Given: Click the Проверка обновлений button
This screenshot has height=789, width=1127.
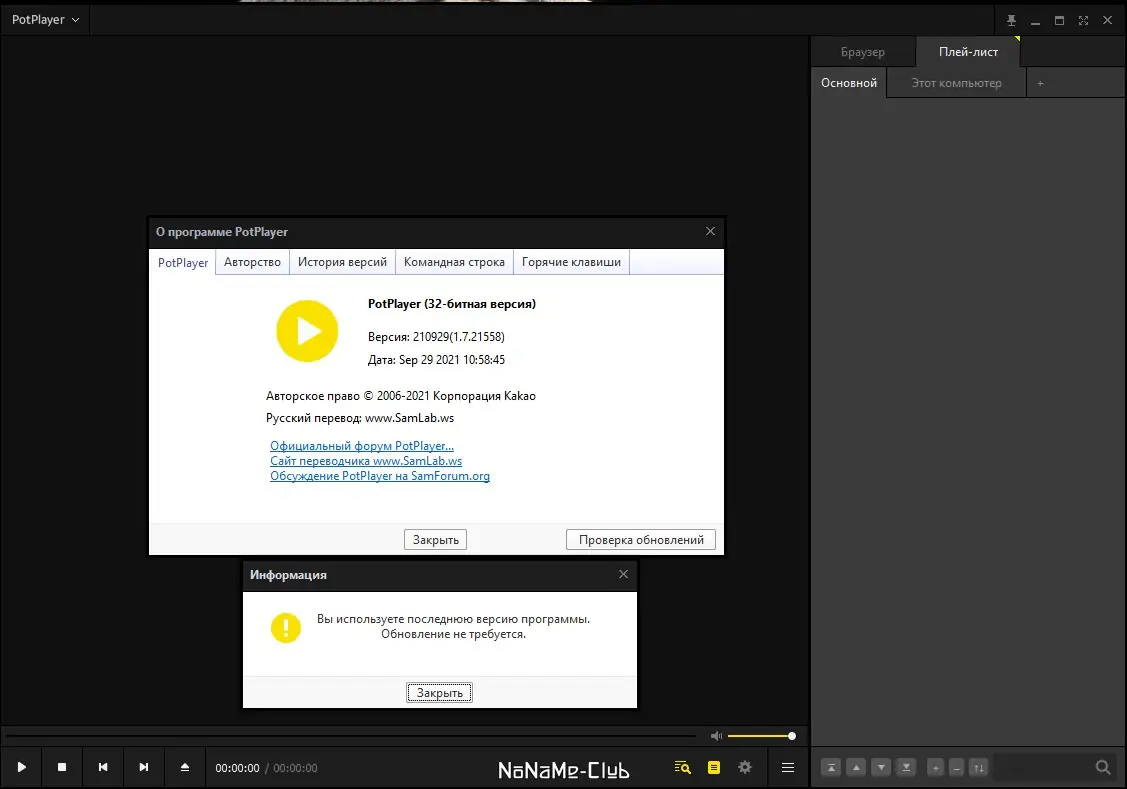Looking at the screenshot, I should 641,540.
